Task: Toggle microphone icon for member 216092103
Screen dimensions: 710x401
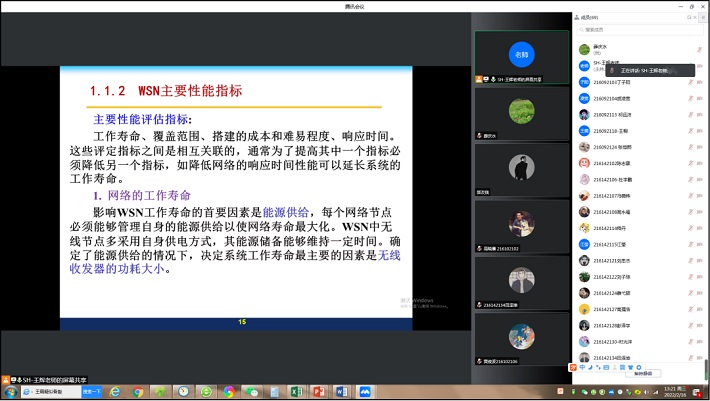Action: point(691,82)
